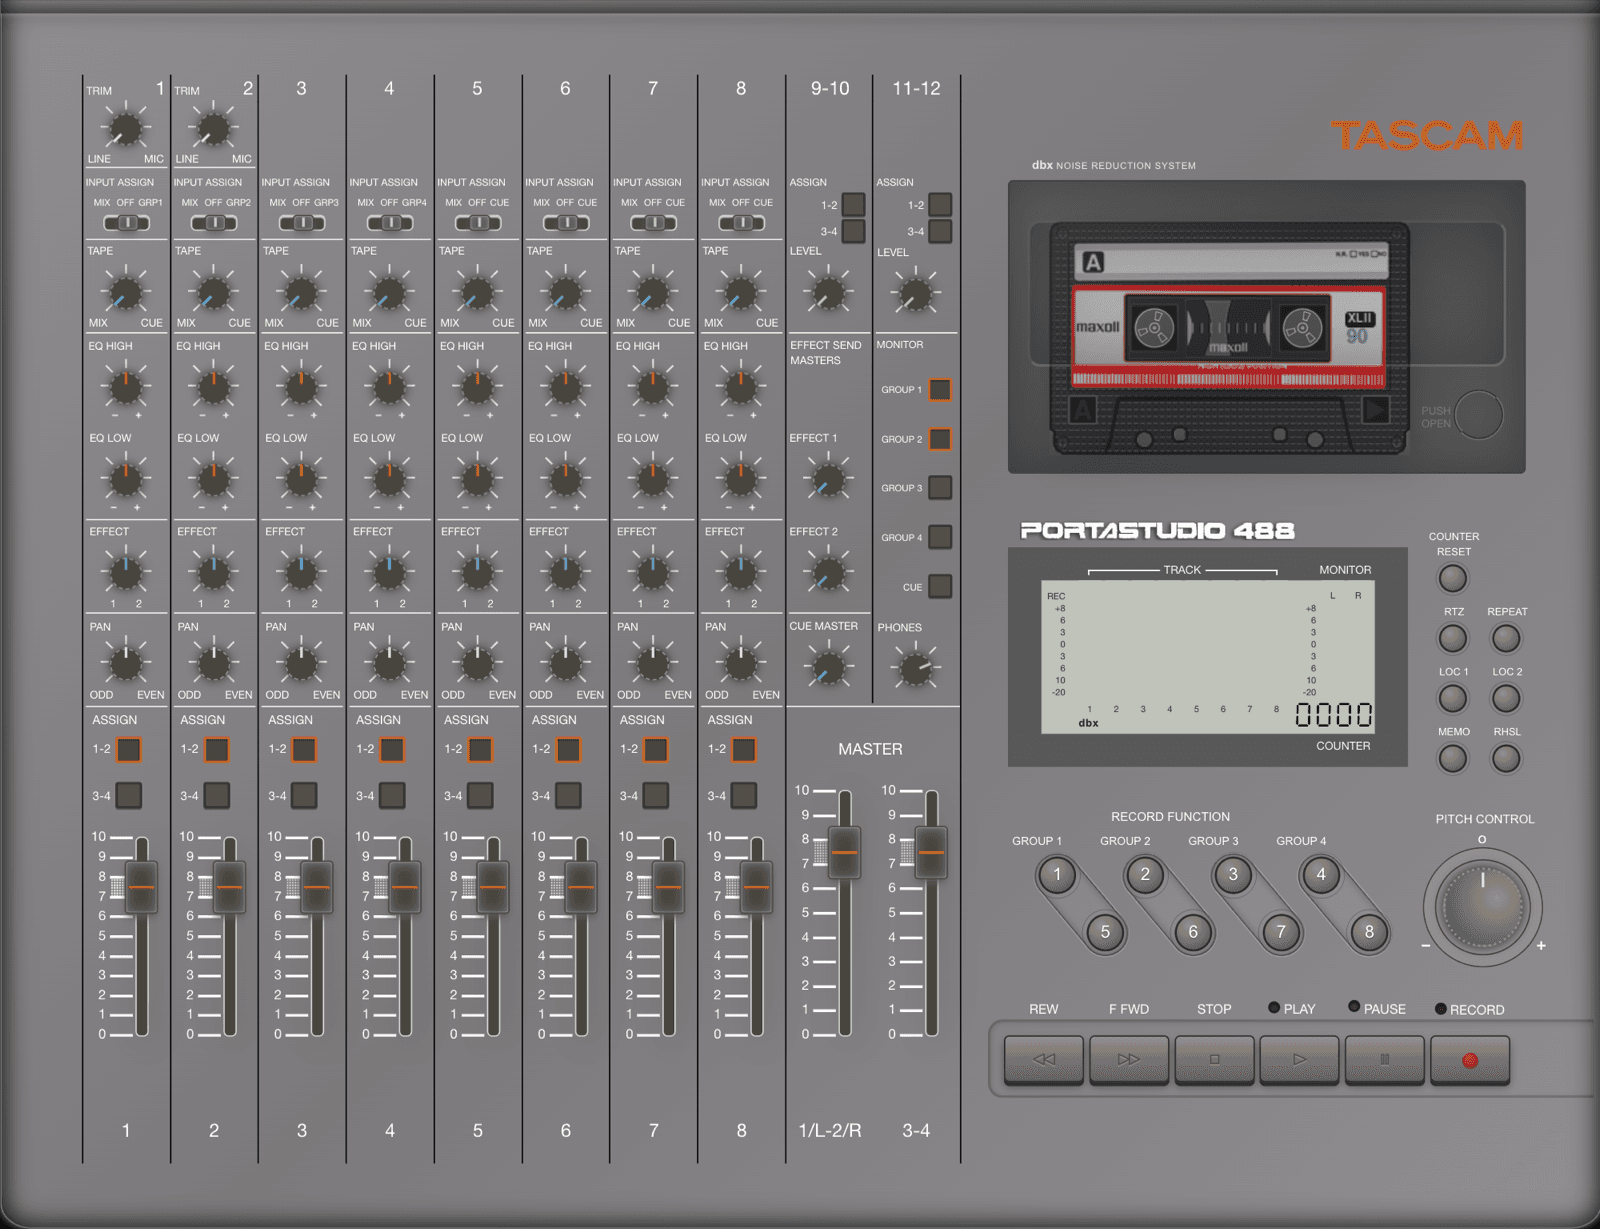The width and height of the screenshot is (1600, 1229).
Task: Click the LOC 2 locate button
Action: pos(1506,698)
